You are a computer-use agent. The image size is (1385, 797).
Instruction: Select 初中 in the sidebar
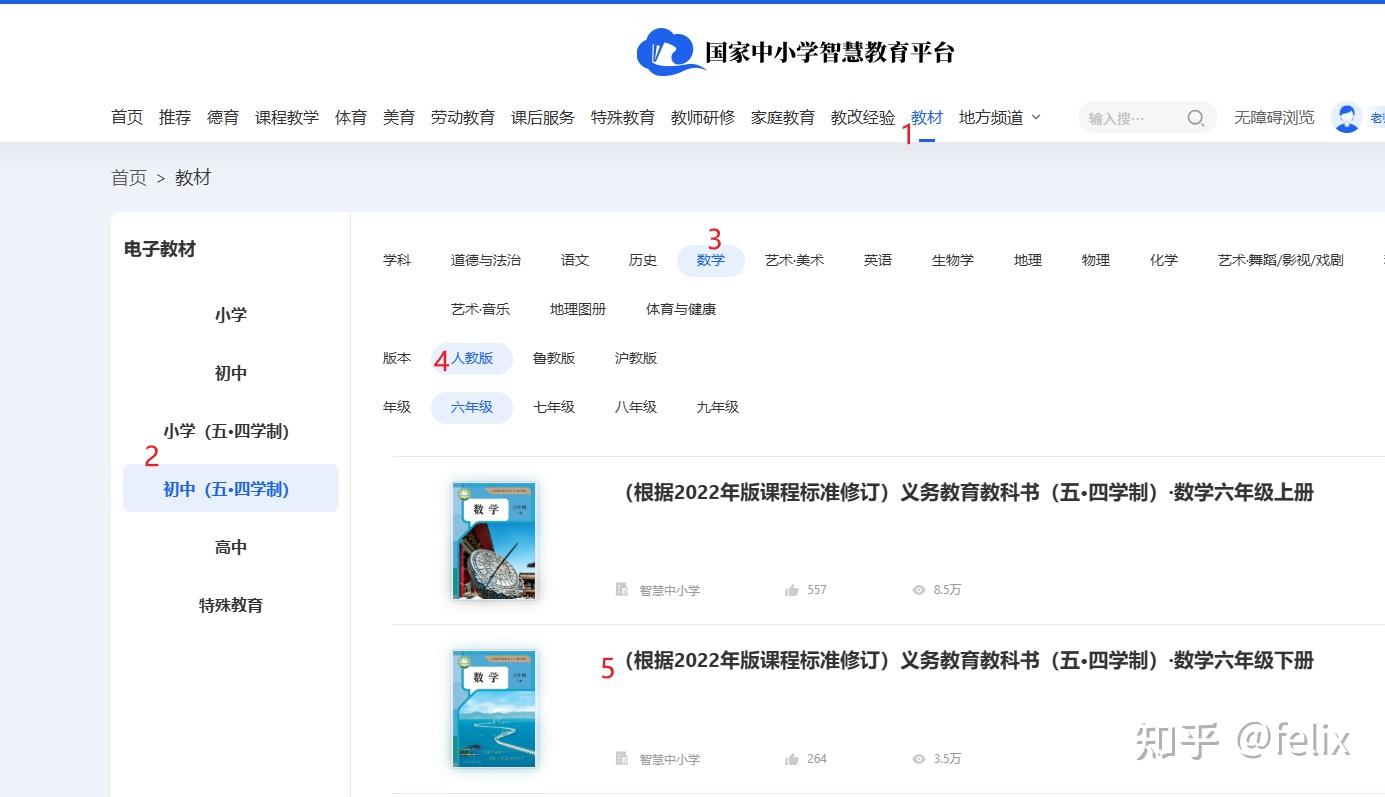click(231, 373)
